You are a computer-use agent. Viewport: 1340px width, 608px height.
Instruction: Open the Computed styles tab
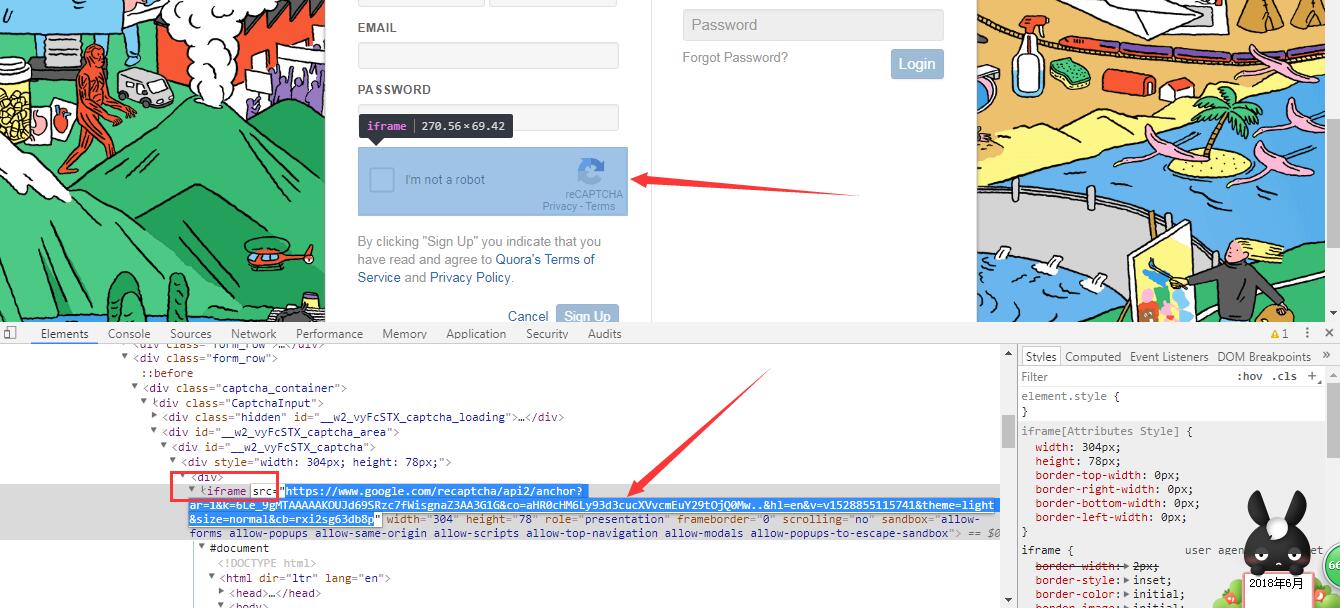tap(1092, 357)
